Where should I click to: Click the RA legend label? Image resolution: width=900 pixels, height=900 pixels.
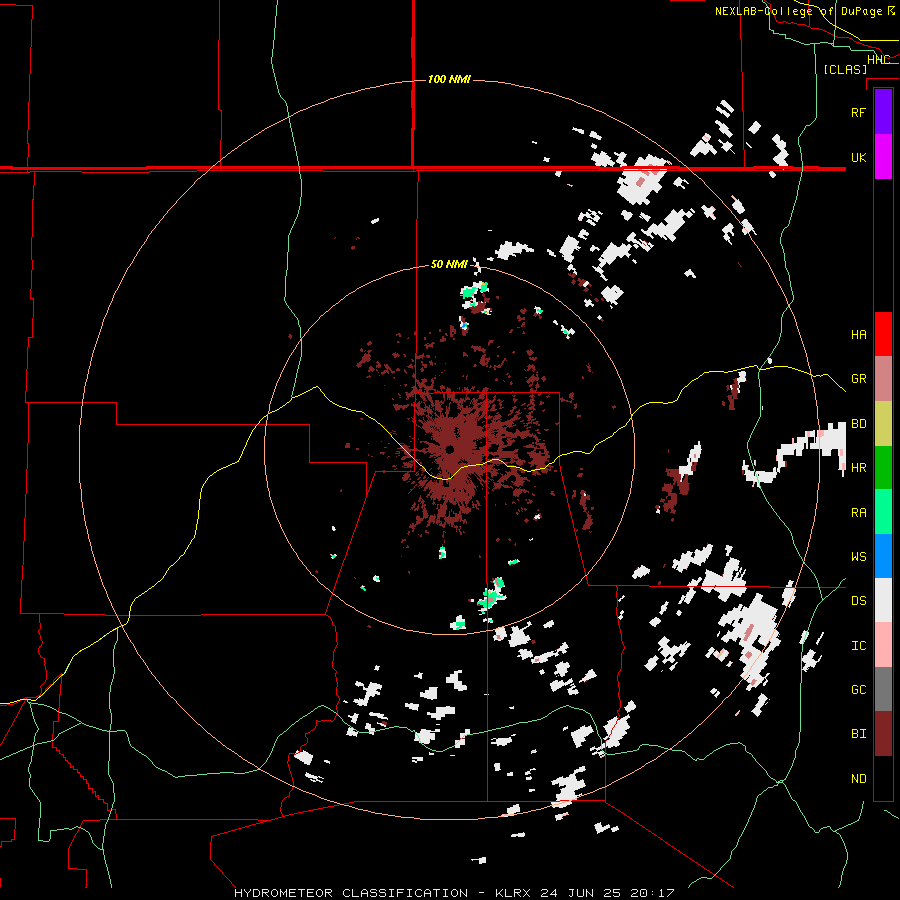click(x=858, y=512)
